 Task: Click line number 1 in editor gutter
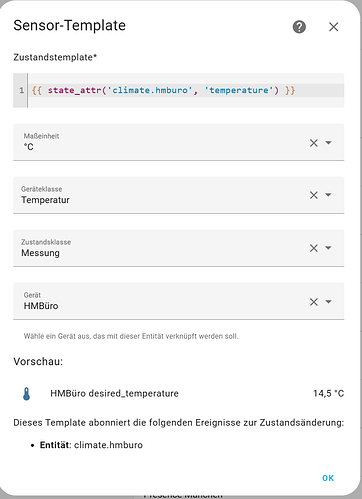[x=22, y=90]
